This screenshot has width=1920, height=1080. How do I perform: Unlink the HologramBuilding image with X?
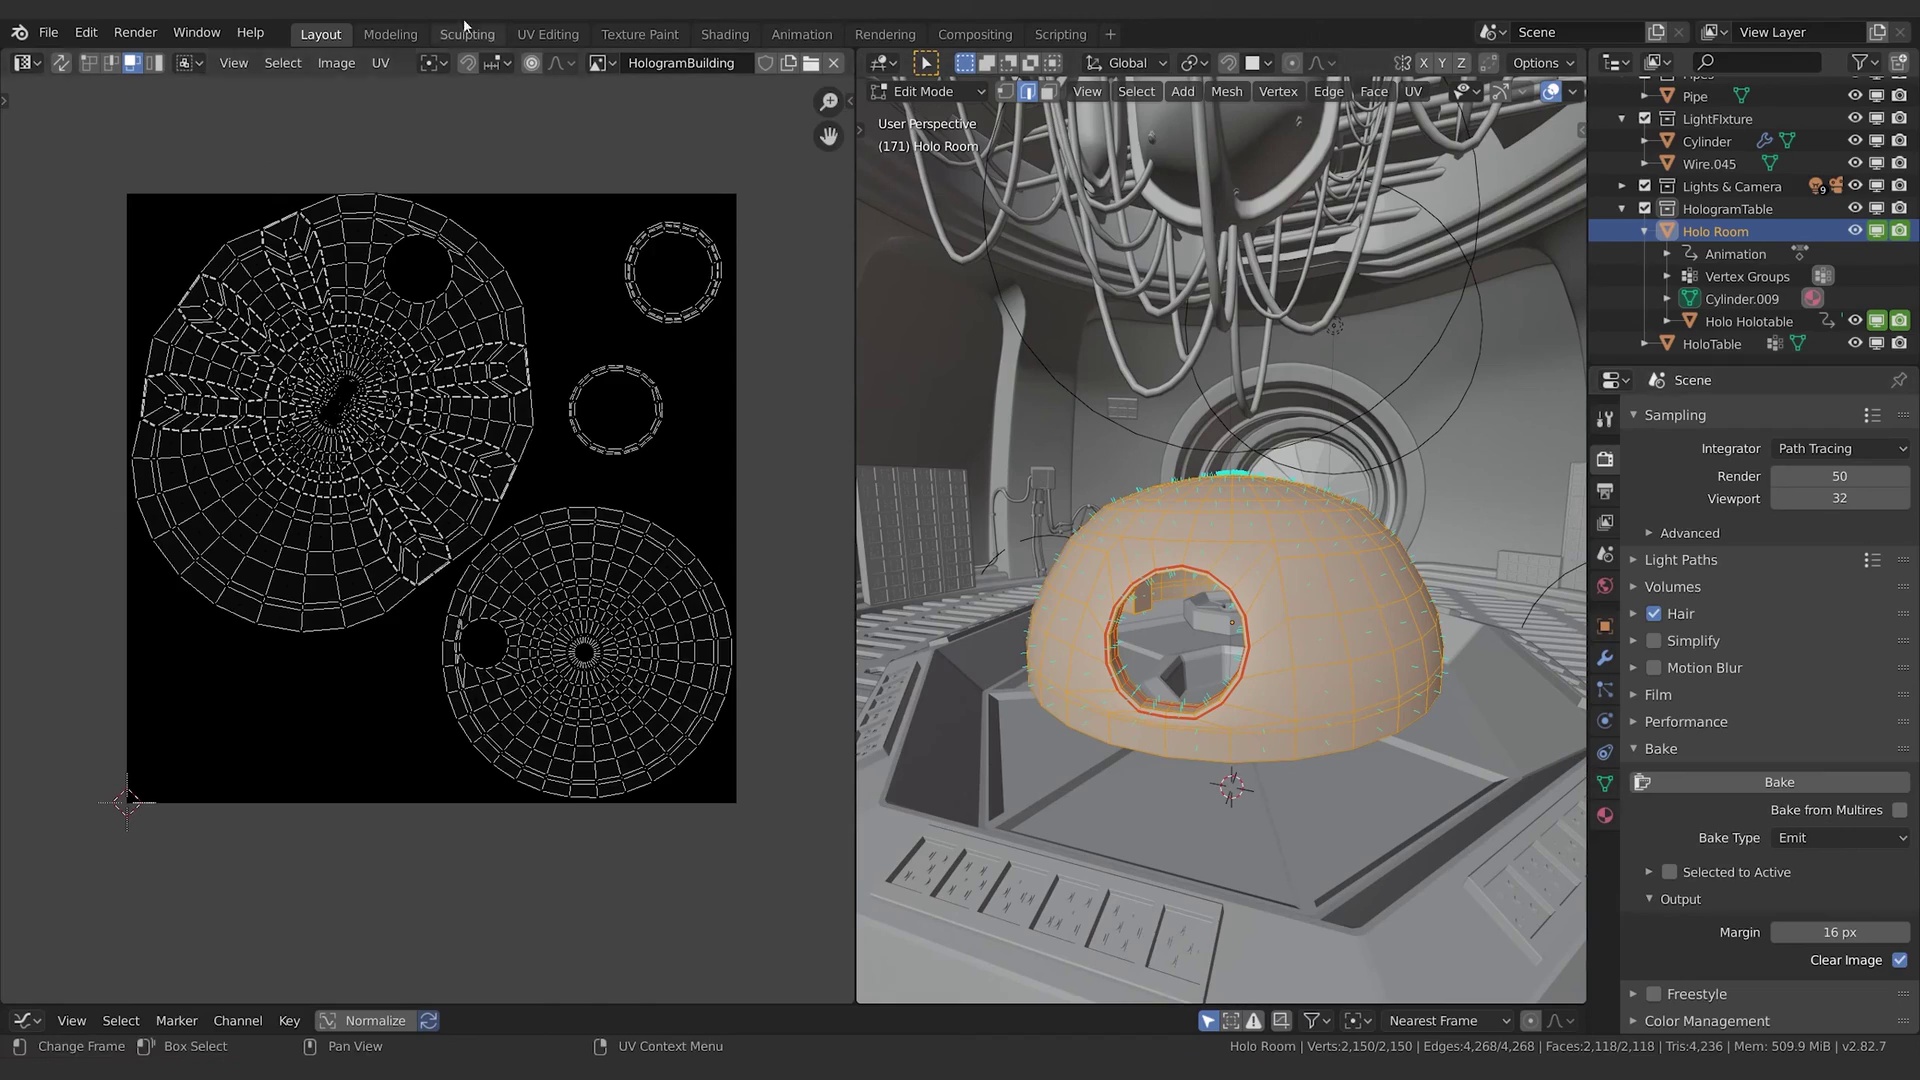coord(833,63)
